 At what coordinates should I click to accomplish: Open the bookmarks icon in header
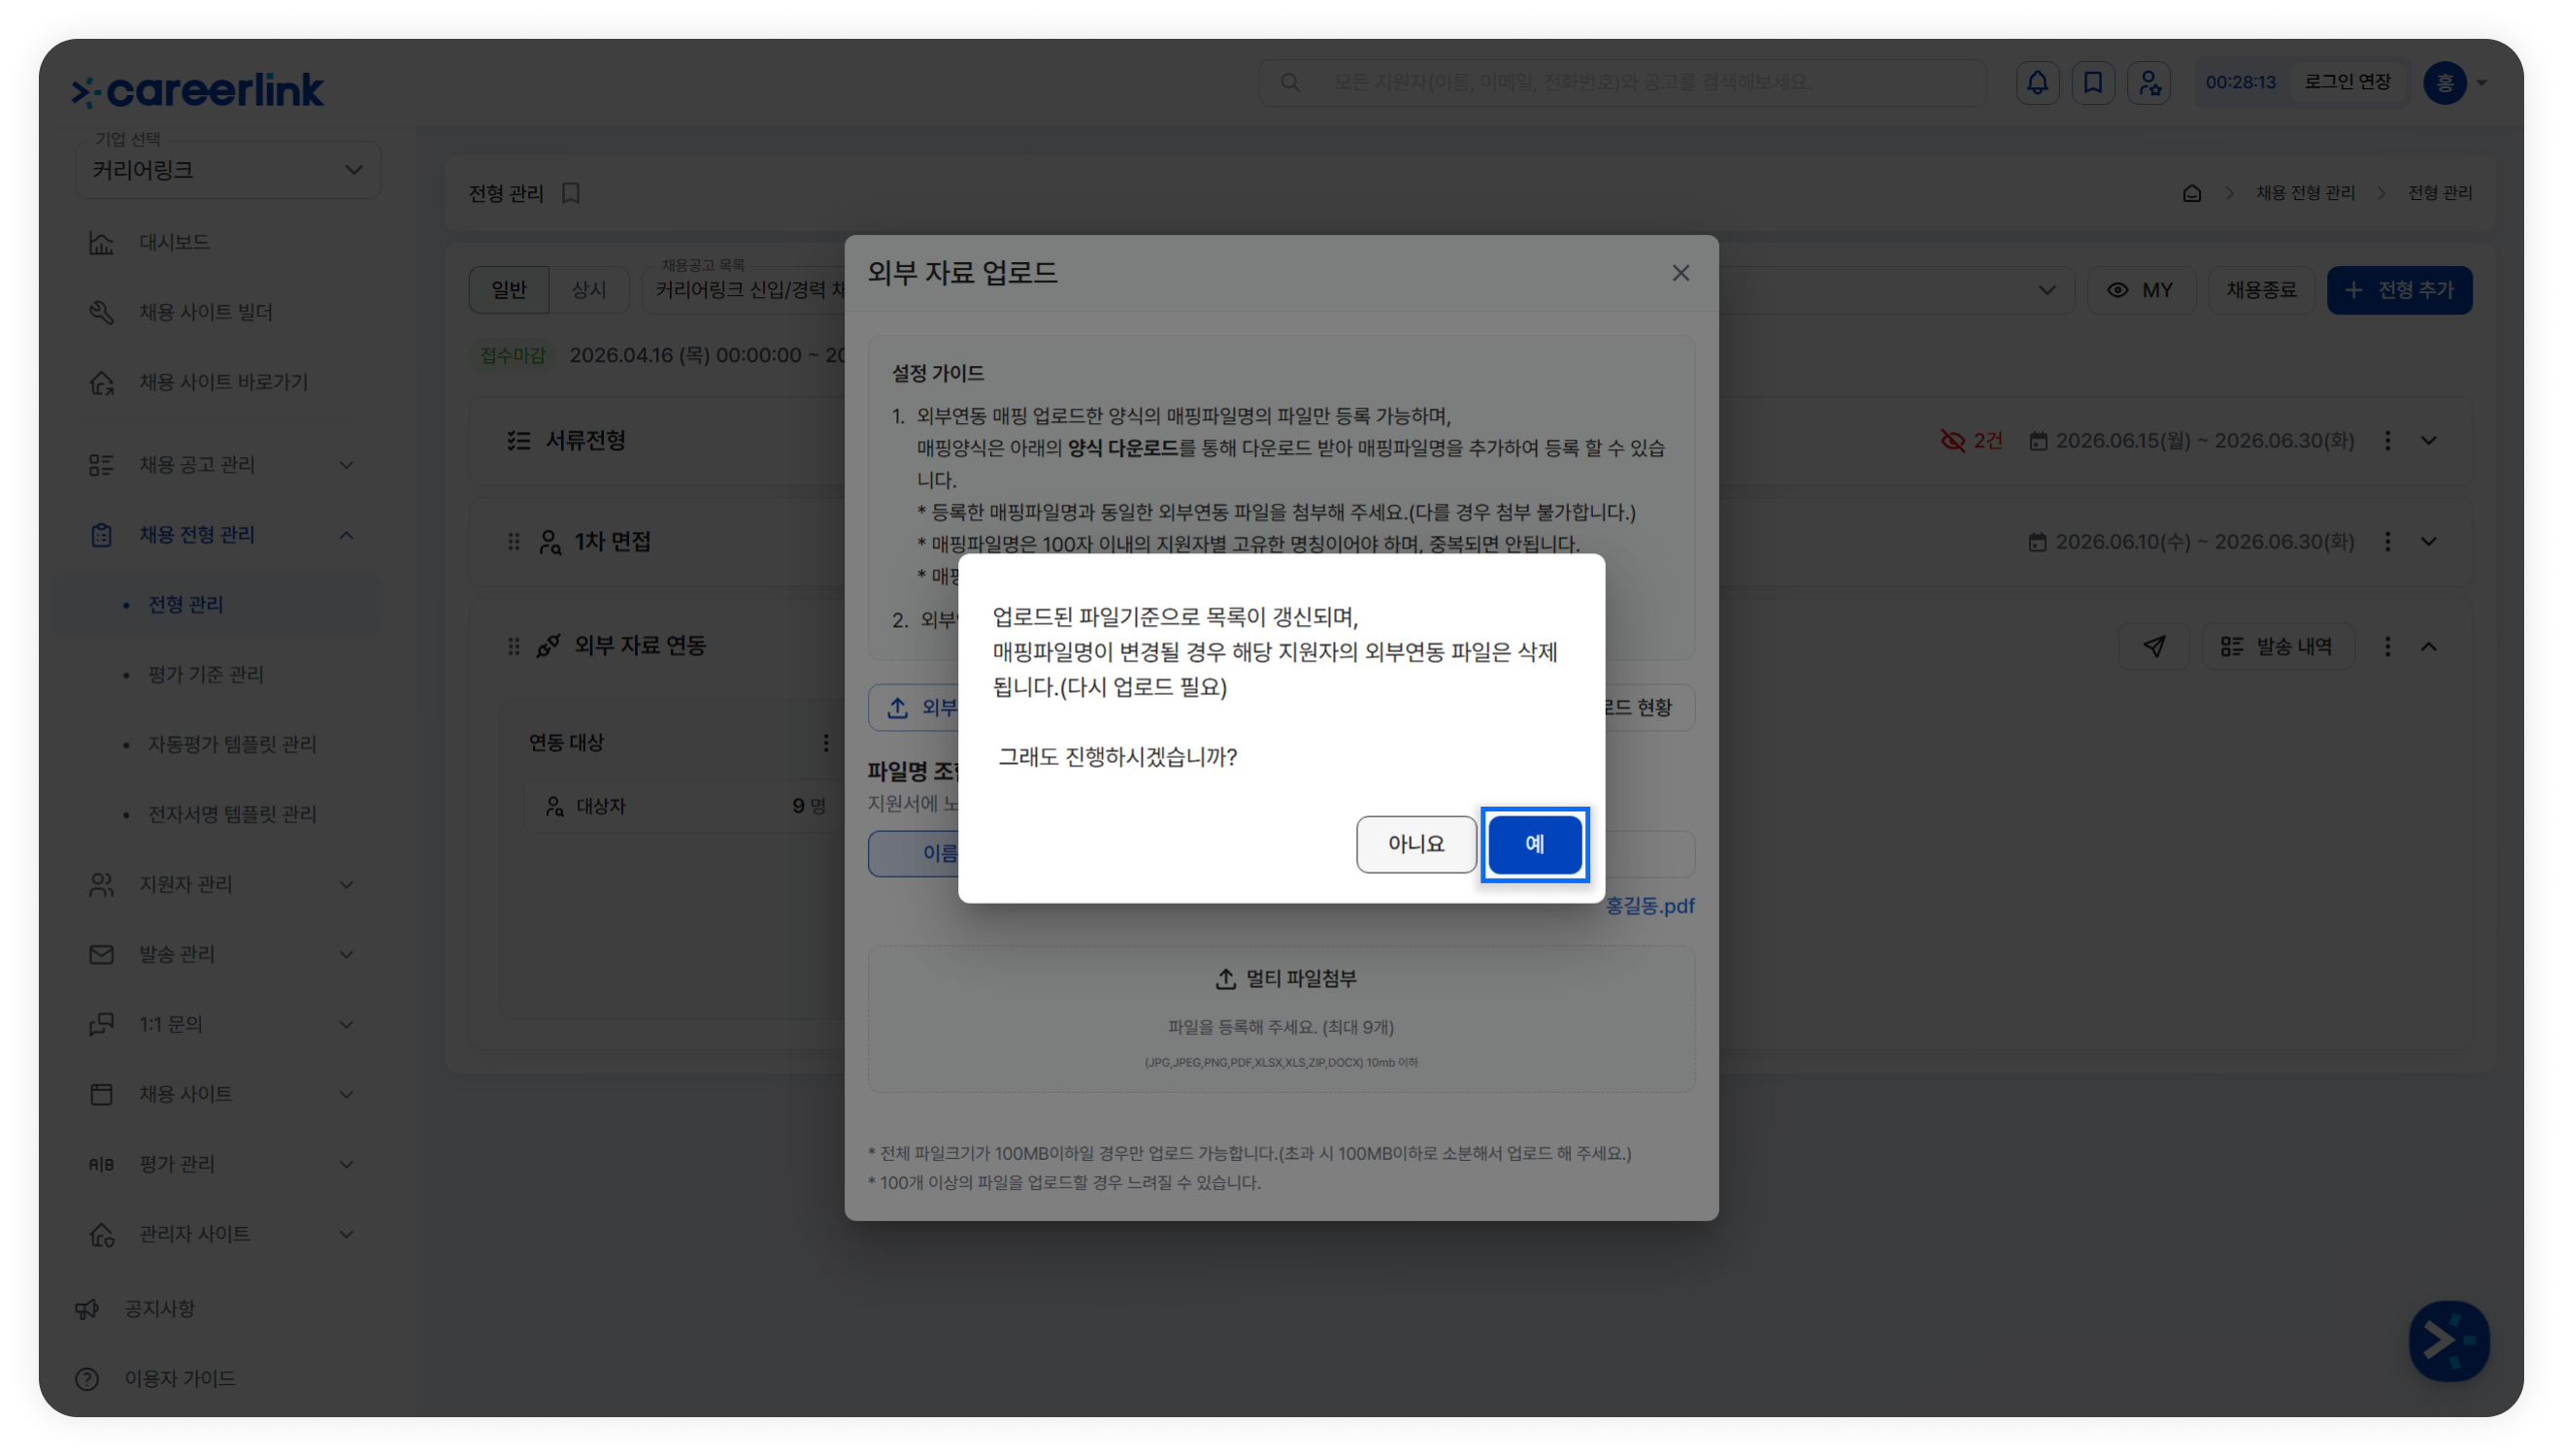2092,82
